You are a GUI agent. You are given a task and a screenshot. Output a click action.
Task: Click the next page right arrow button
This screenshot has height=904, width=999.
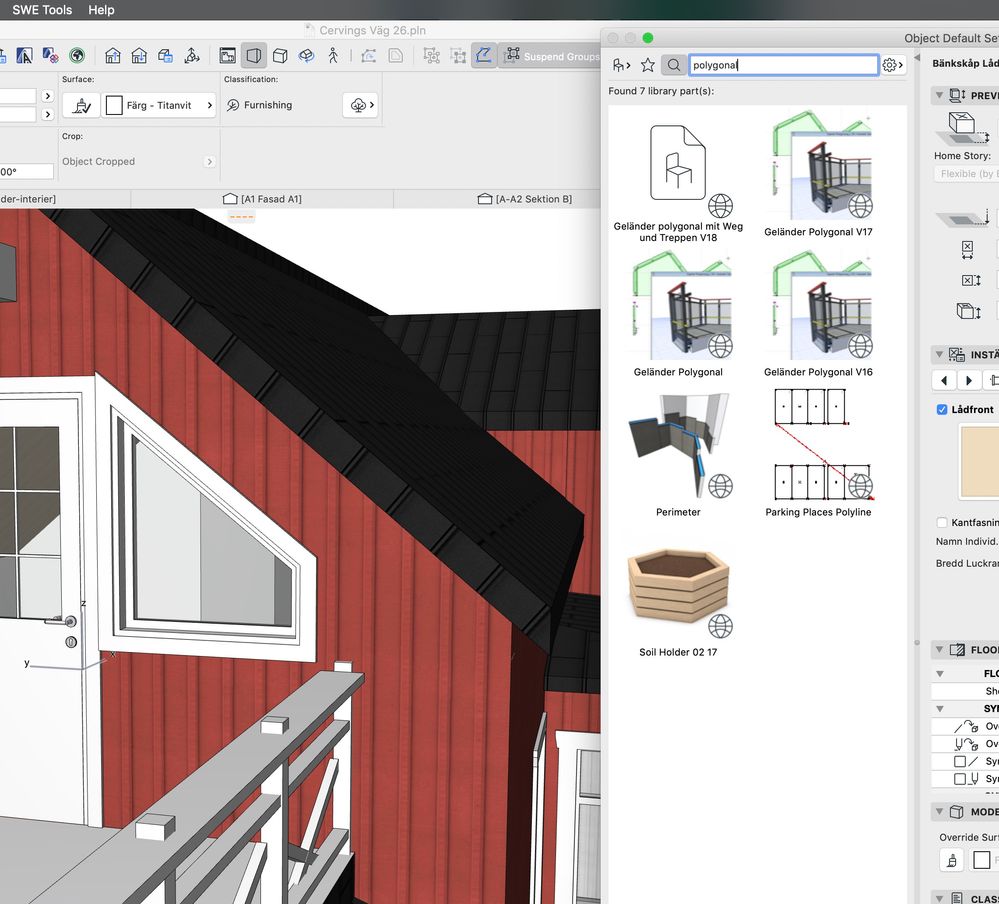coord(968,381)
